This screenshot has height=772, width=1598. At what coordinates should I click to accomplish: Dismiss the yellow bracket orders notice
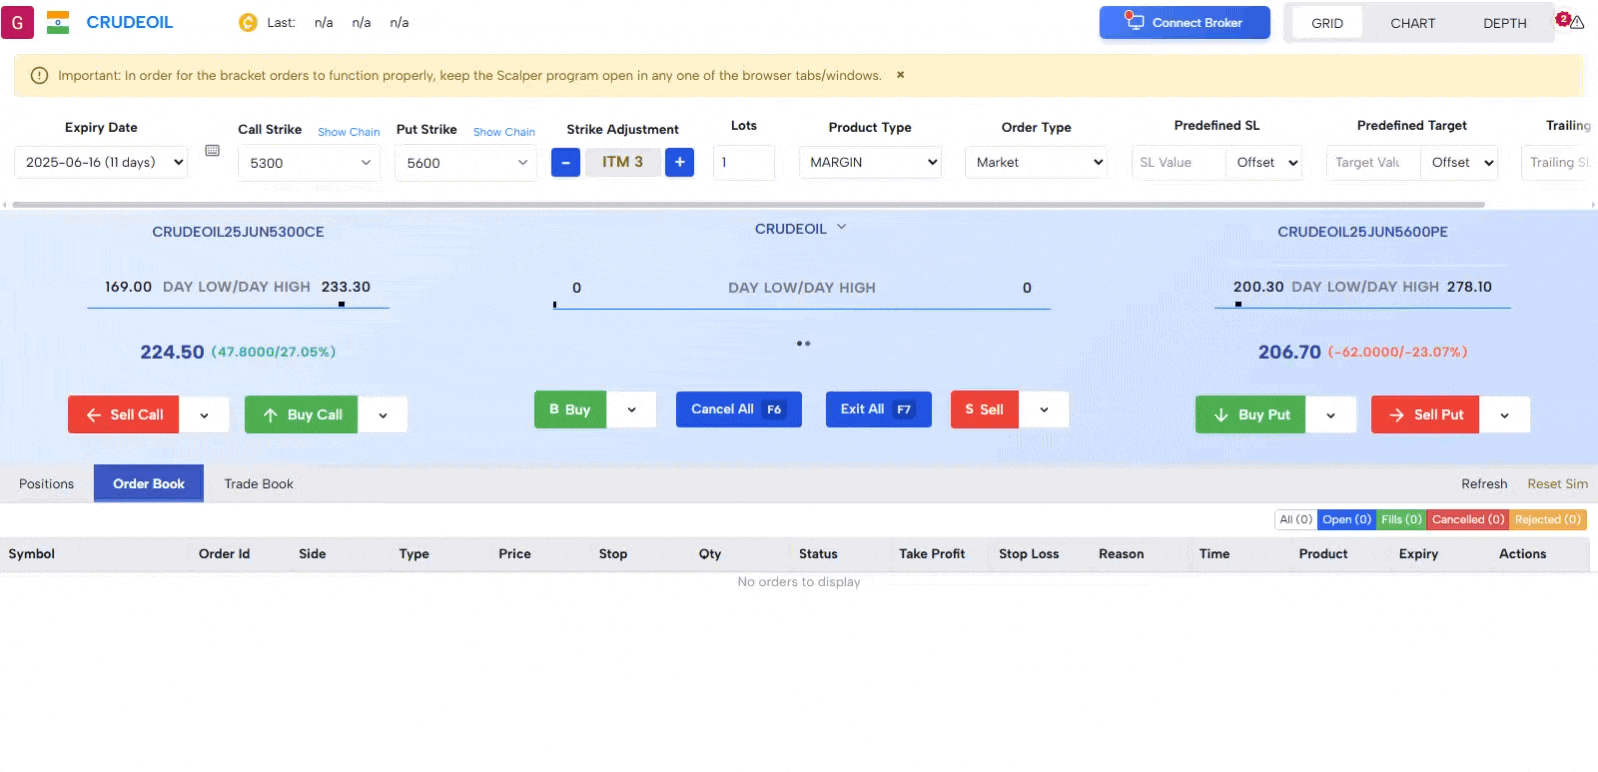900,75
